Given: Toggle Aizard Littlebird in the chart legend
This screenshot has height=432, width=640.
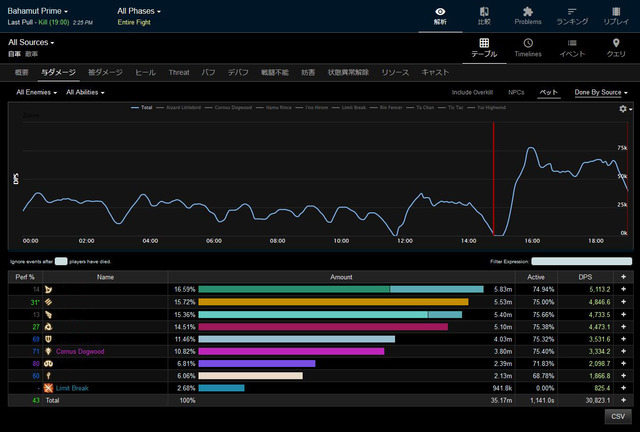Looking at the screenshot, I should pyautogui.click(x=178, y=108).
